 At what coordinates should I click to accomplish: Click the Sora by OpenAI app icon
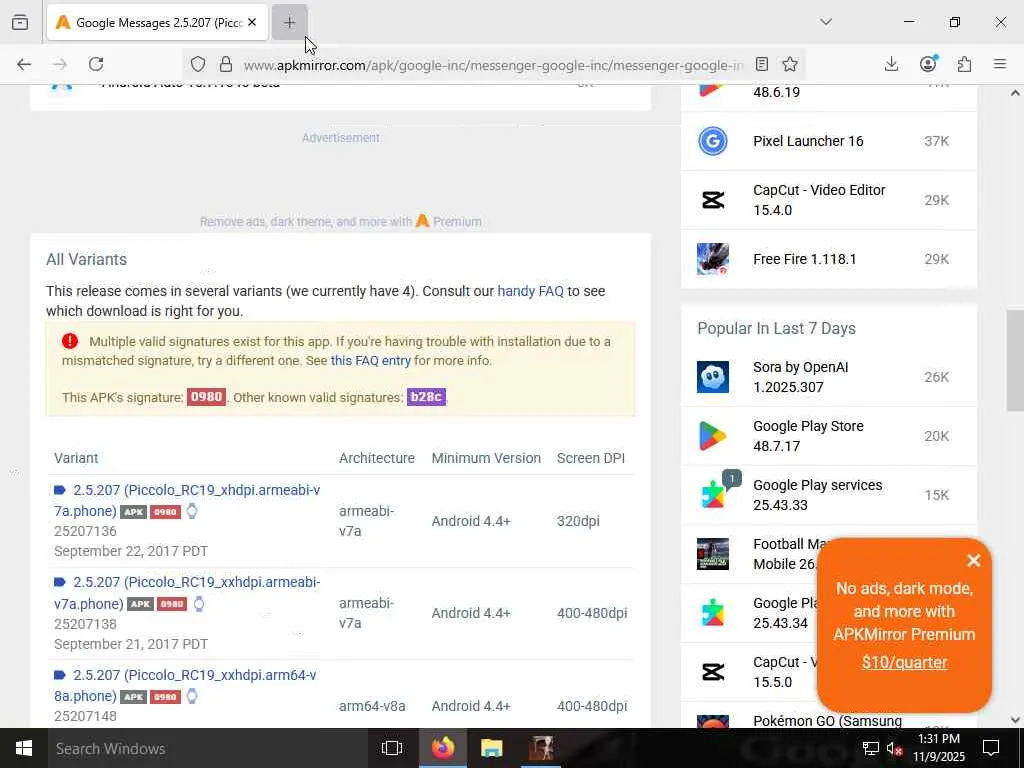pyautogui.click(x=712, y=377)
